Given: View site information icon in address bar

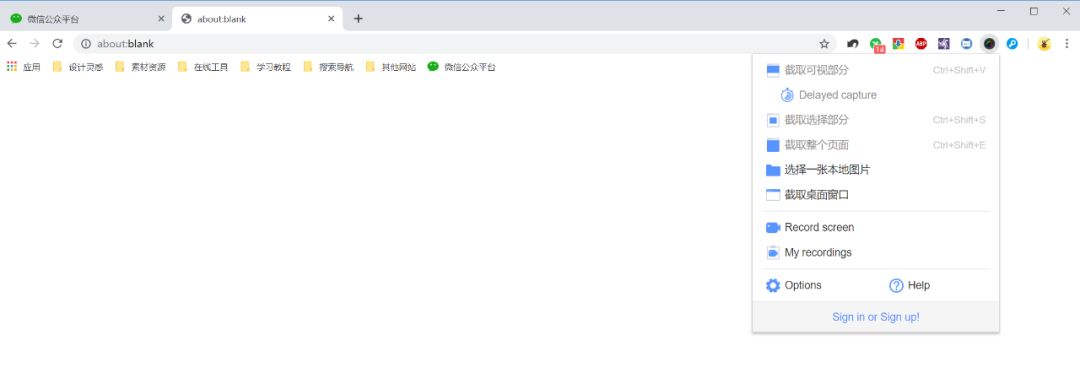Looking at the screenshot, I should click(x=86, y=44).
